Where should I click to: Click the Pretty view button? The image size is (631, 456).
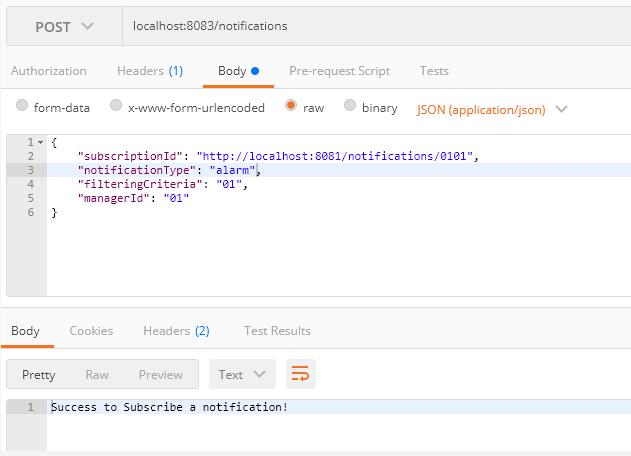coord(39,374)
